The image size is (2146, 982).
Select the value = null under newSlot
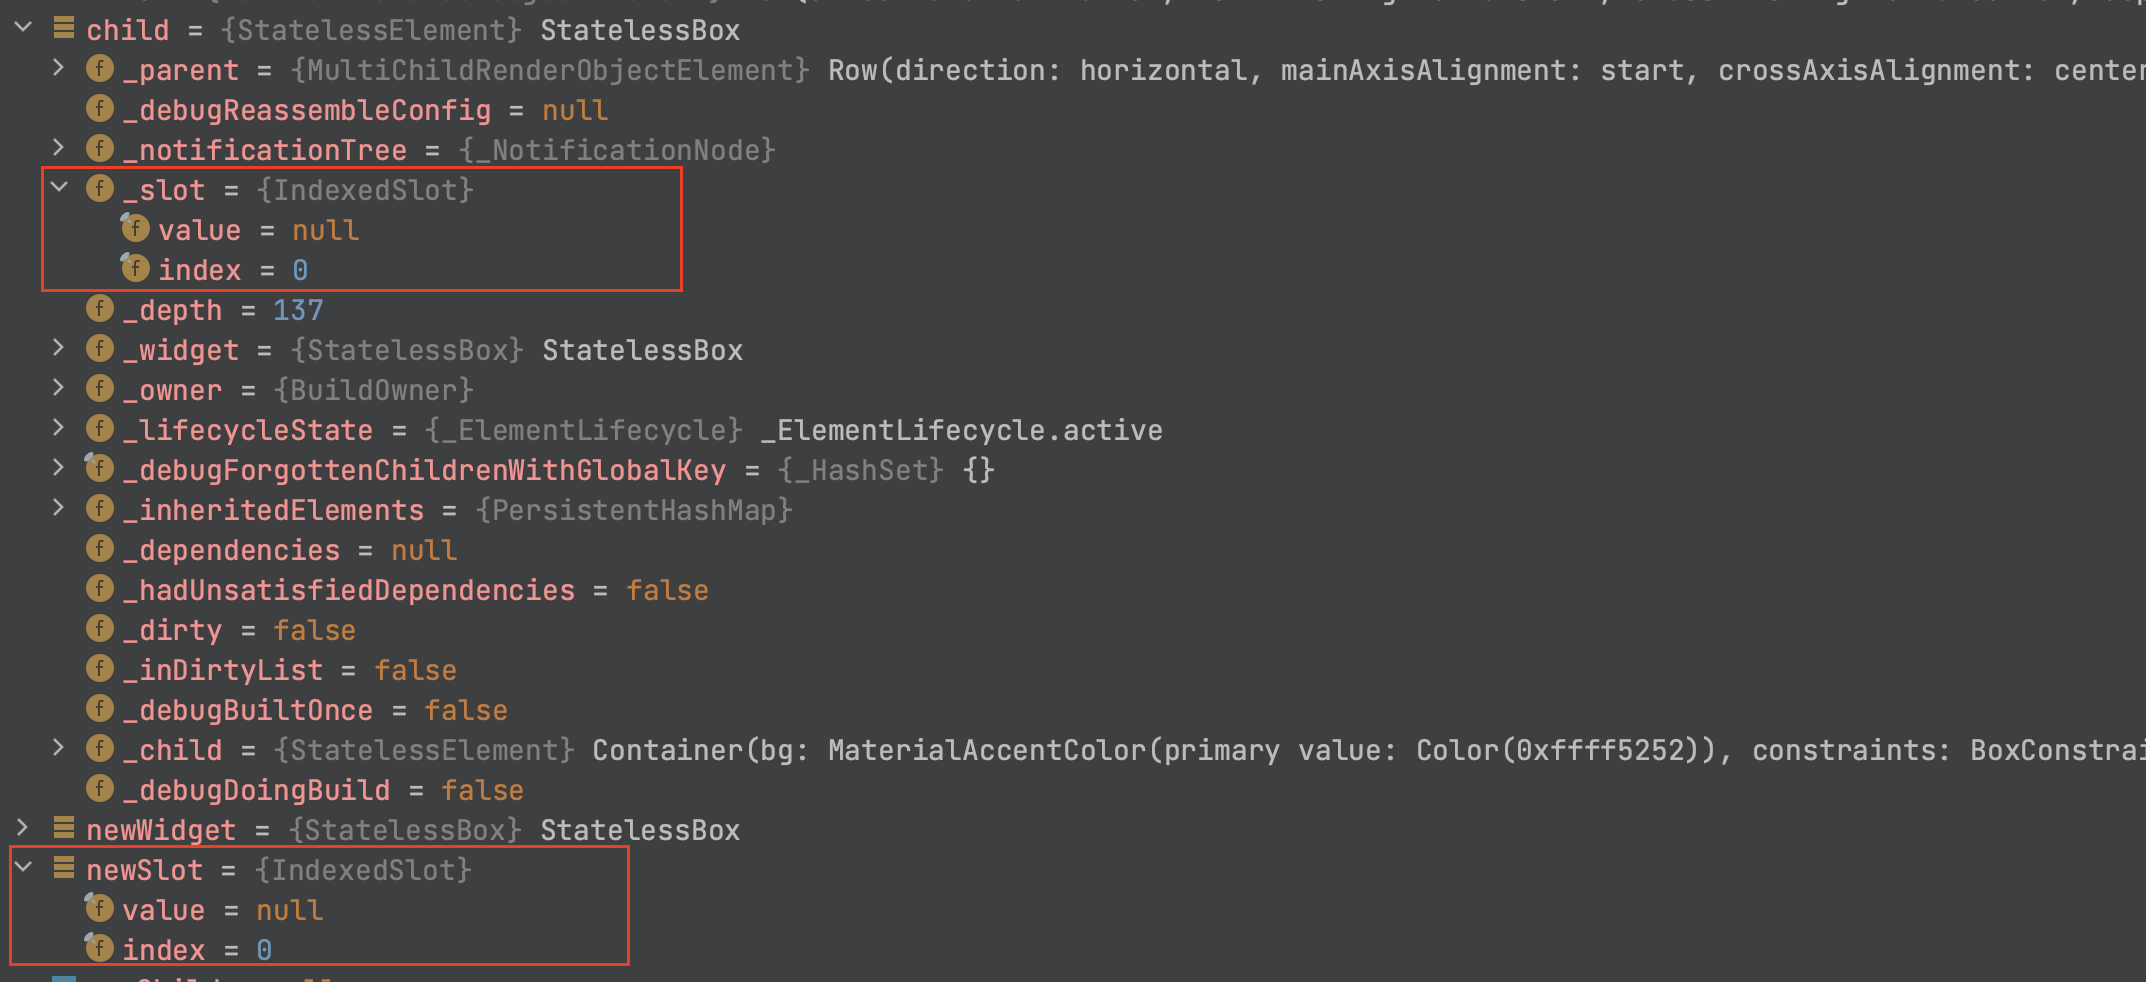pyautogui.click(x=205, y=910)
